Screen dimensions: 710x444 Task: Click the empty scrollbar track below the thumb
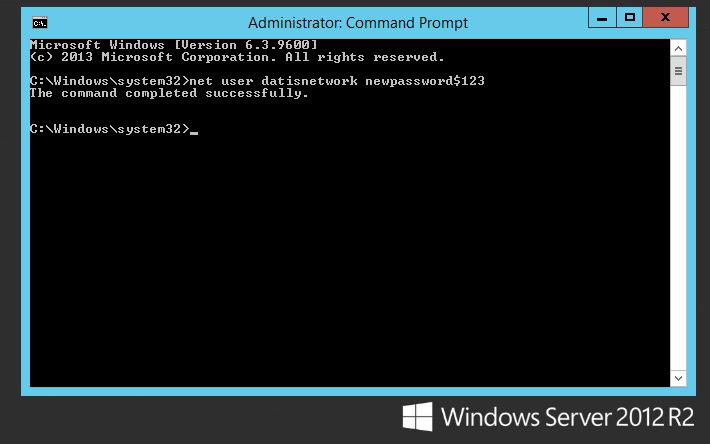coord(678,227)
